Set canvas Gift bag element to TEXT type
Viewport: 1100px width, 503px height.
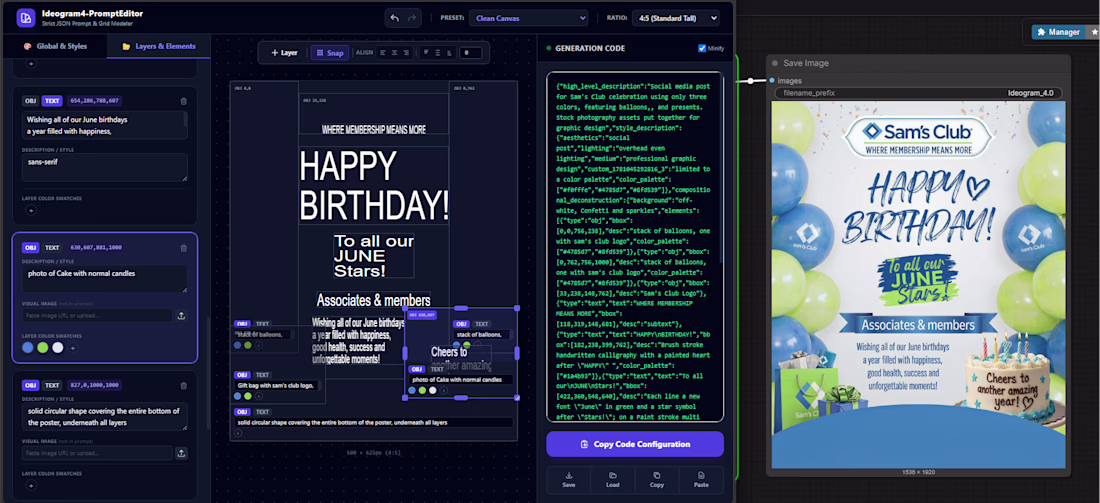point(262,375)
